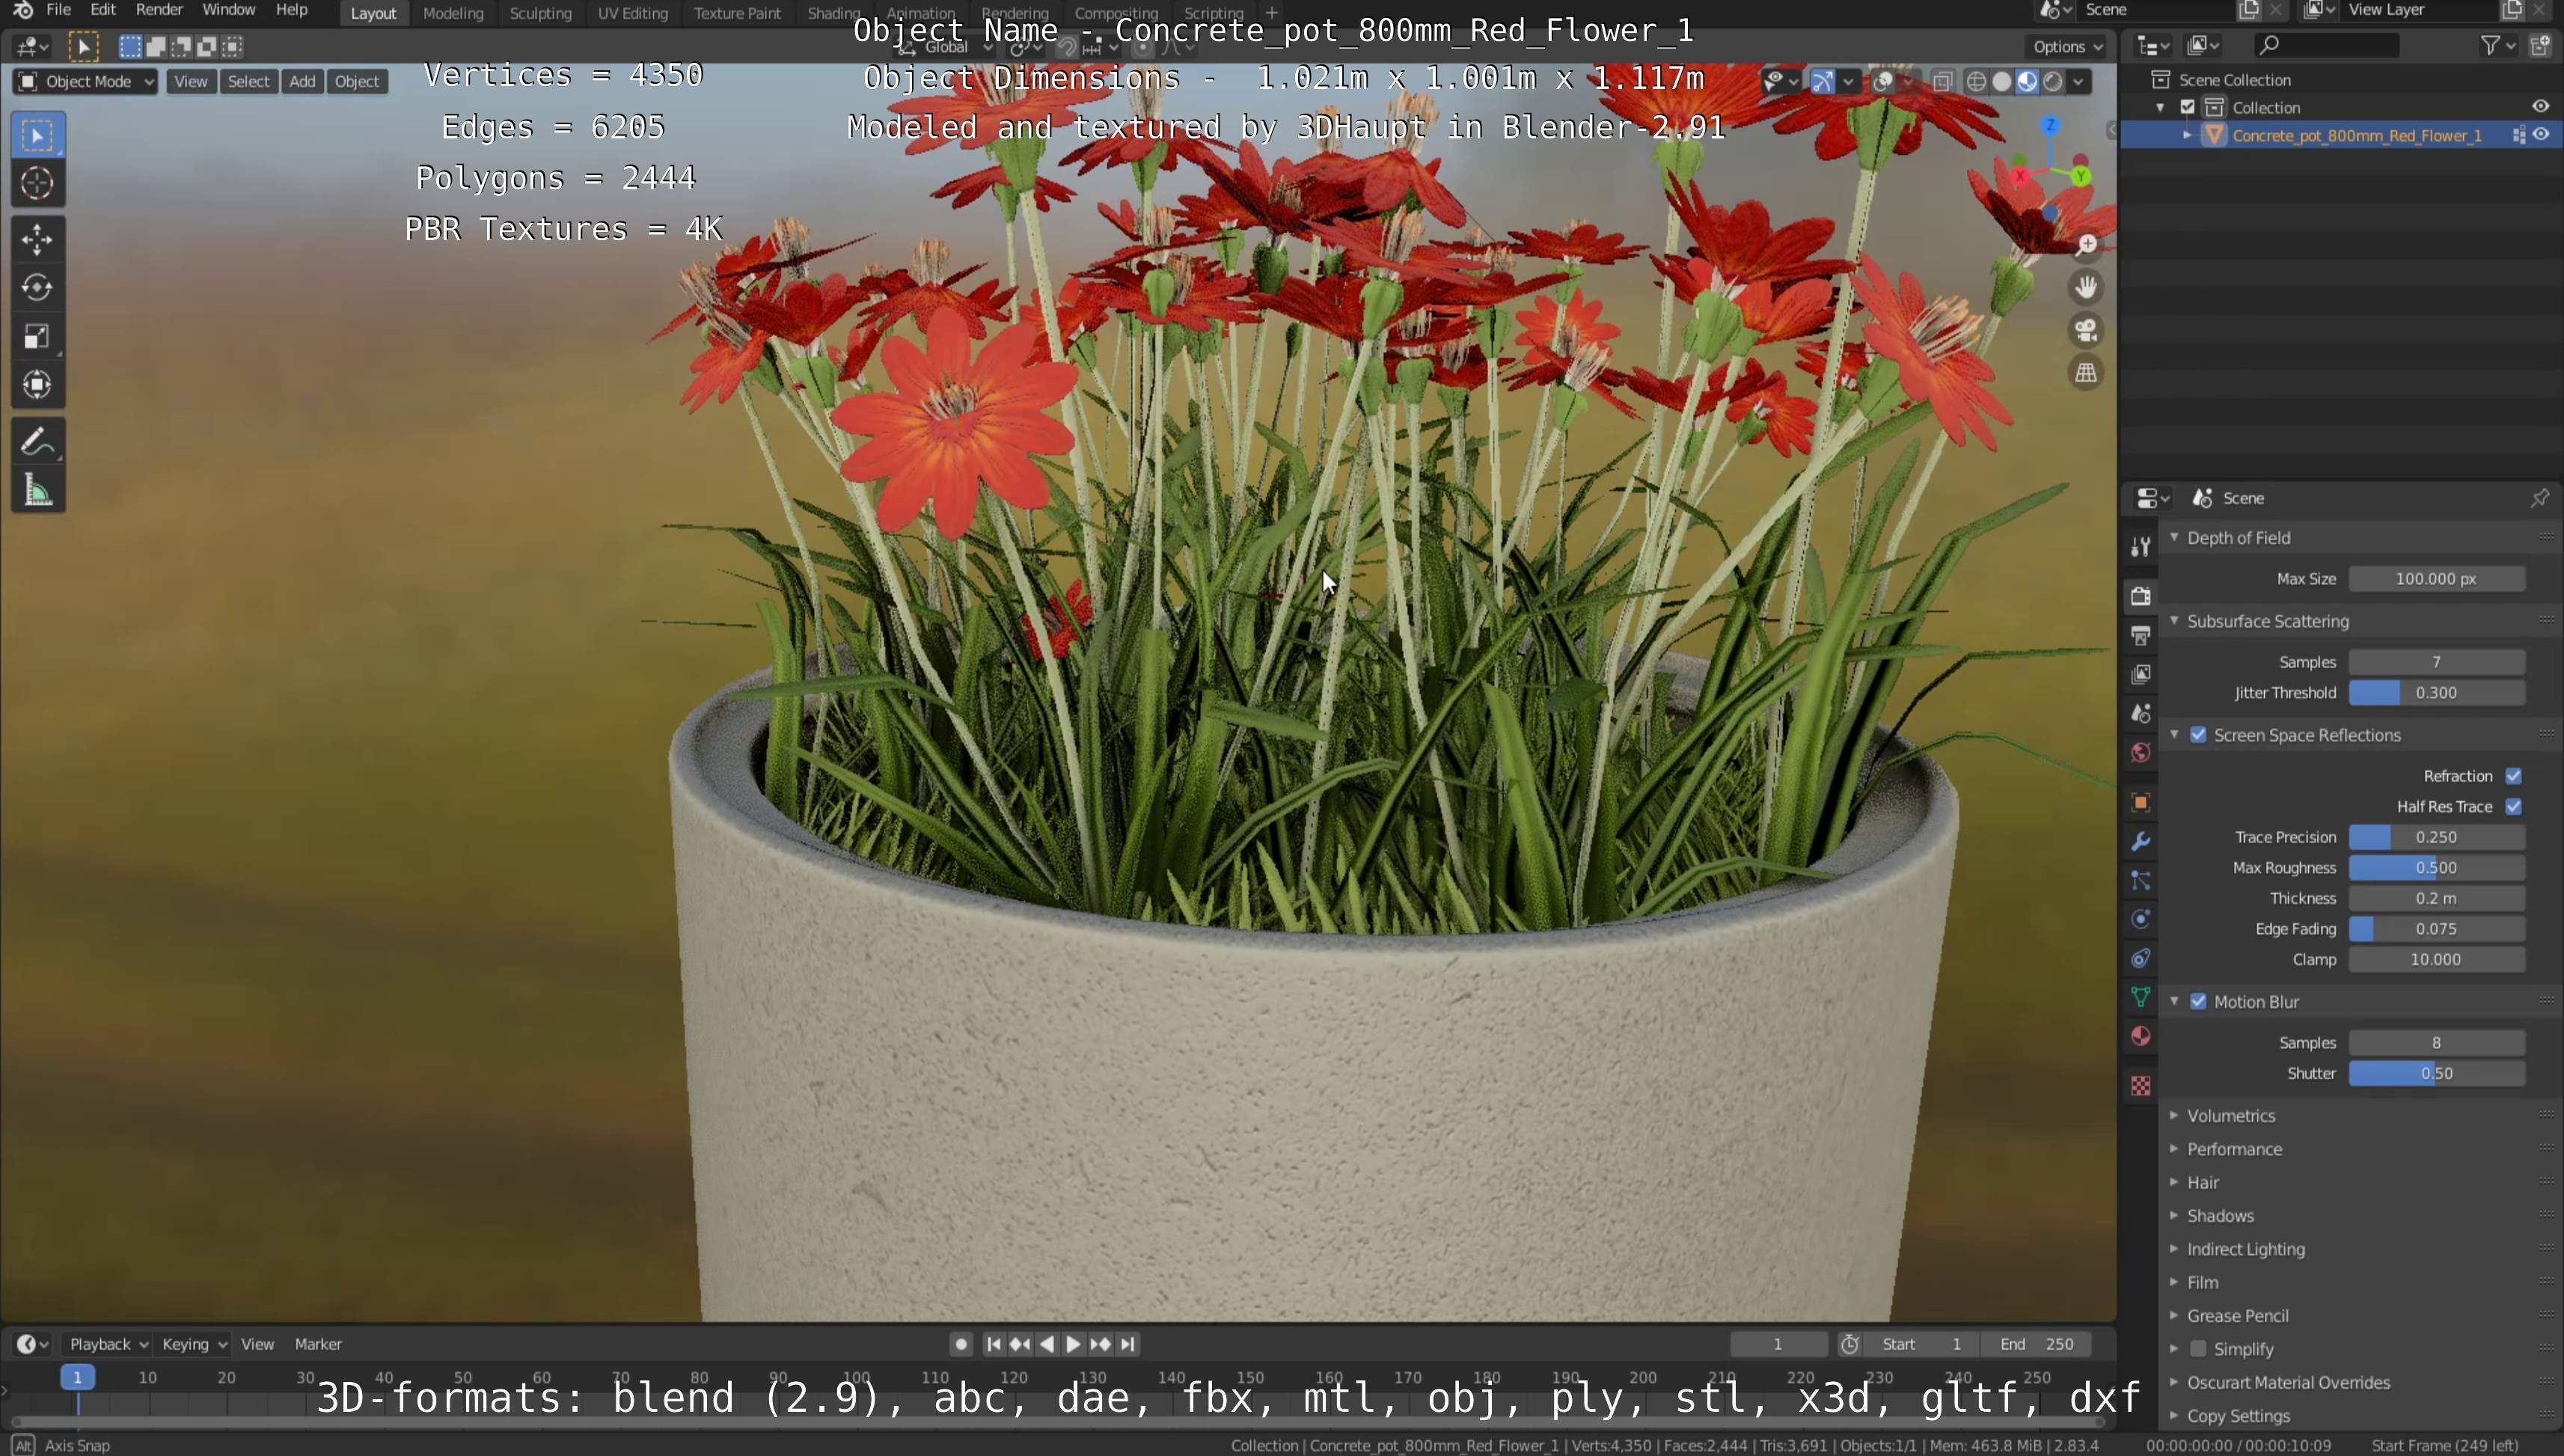Open the Output properties tab
The image size is (2564, 1456).
point(2140,635)
